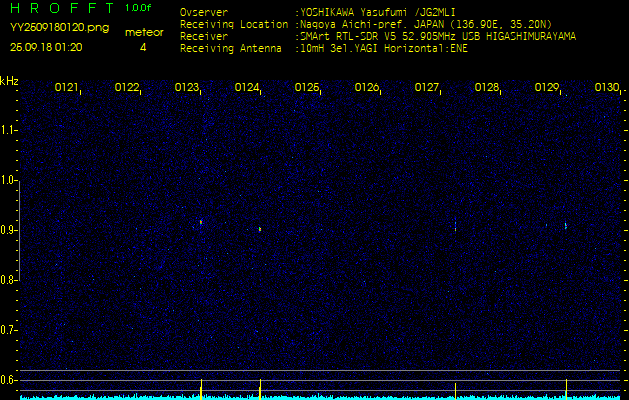Click the HROFFT title text

(63, 8)
